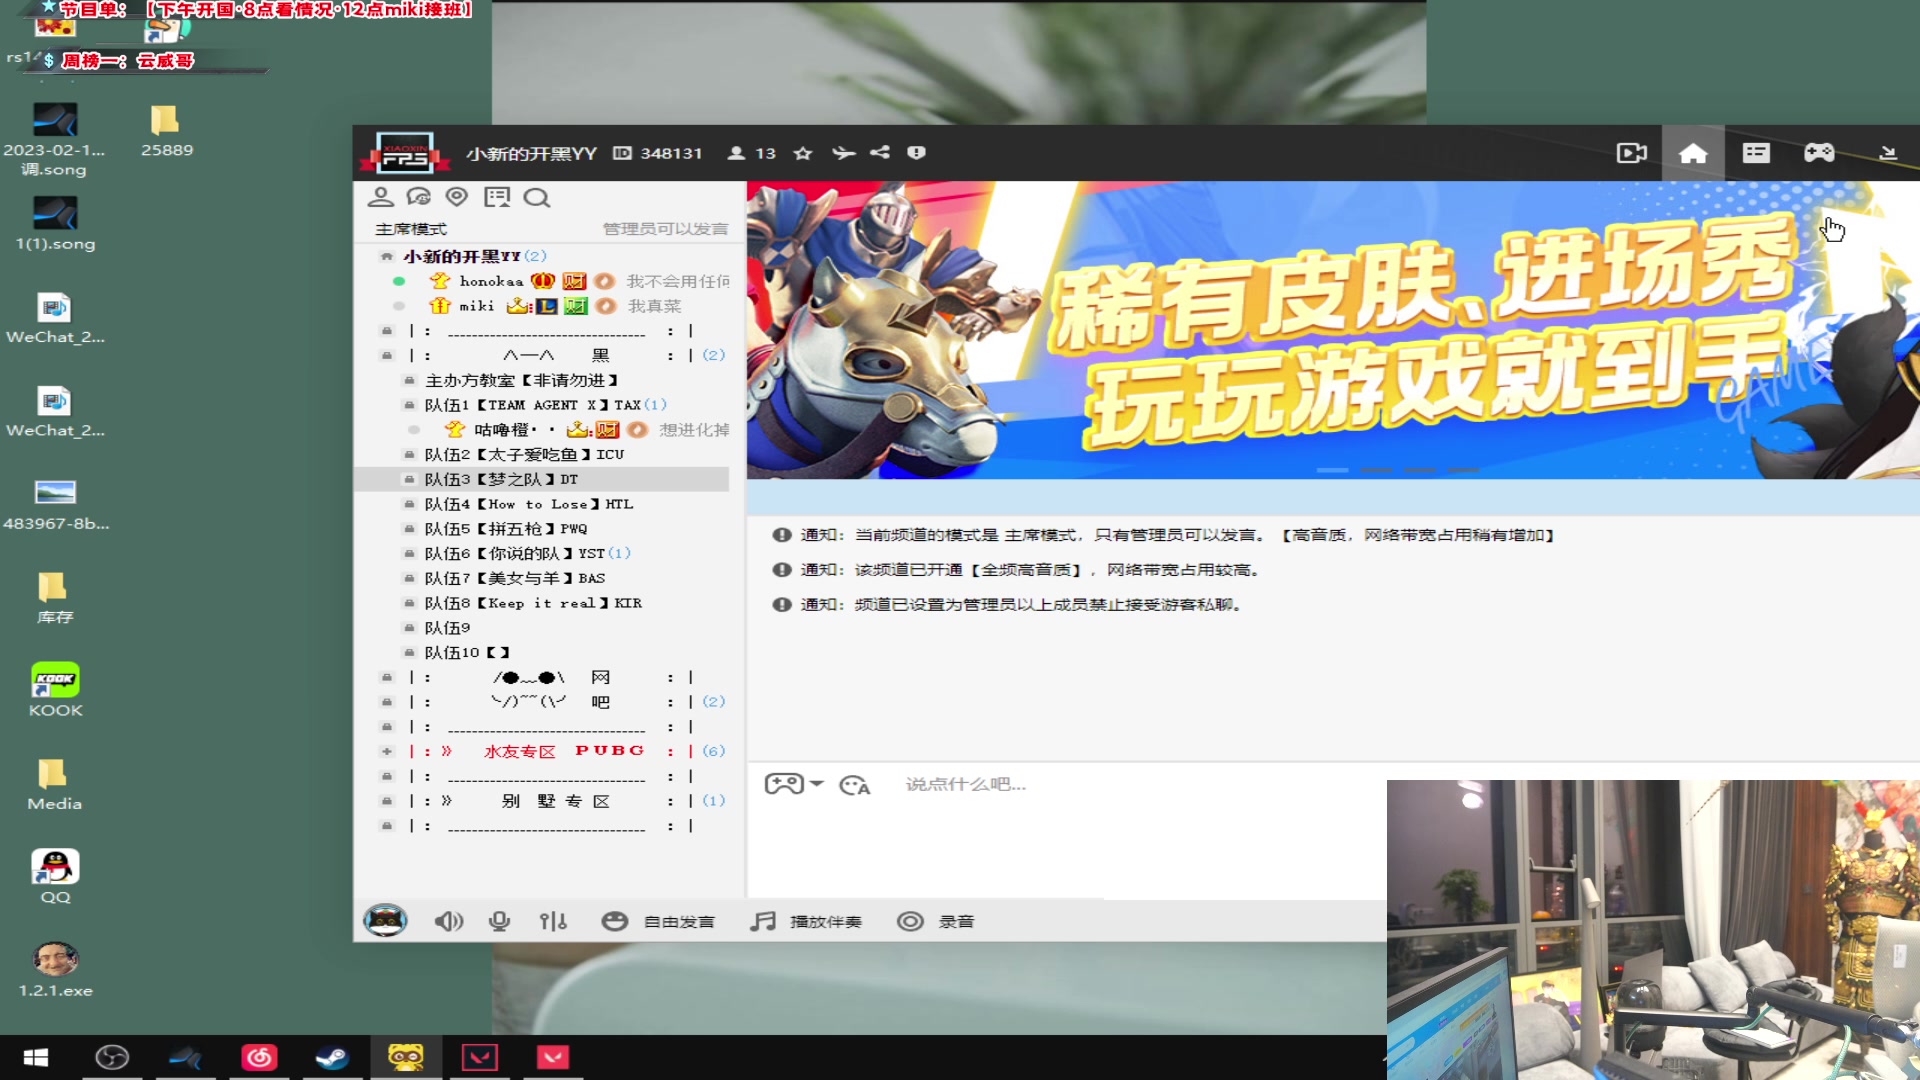Open sub-channel 队伍10【】
1920x1080 pixels.
(466, 653)
